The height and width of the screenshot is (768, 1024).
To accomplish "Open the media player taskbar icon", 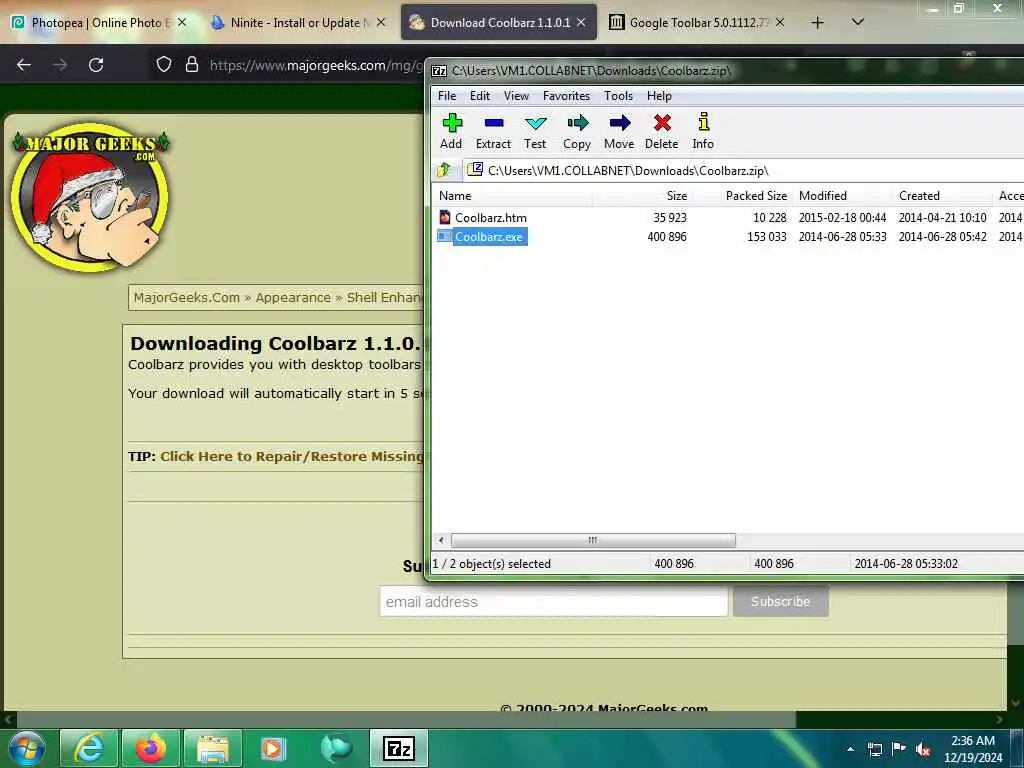I will (x=272, y=748).
